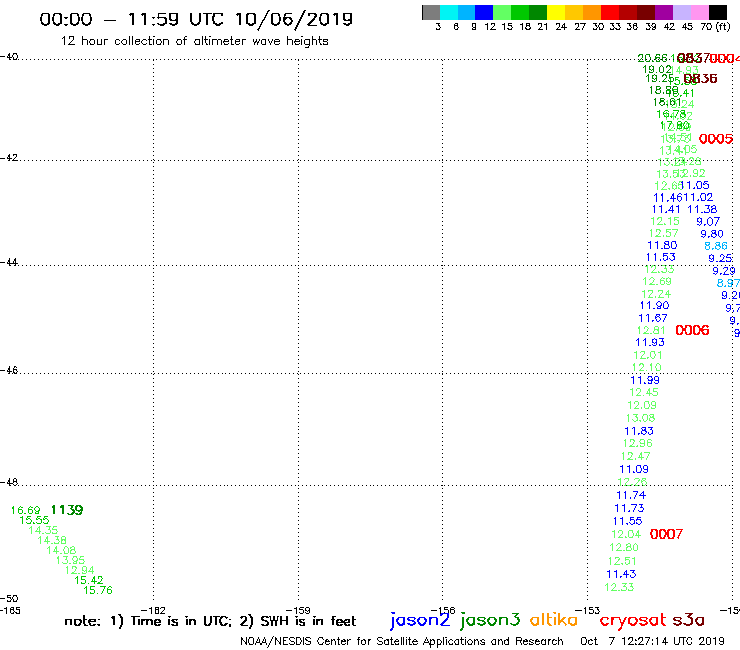The width and height of the screenshot is (740, 650).
Task: Click the red time label 0005
Action: (716, 139)
